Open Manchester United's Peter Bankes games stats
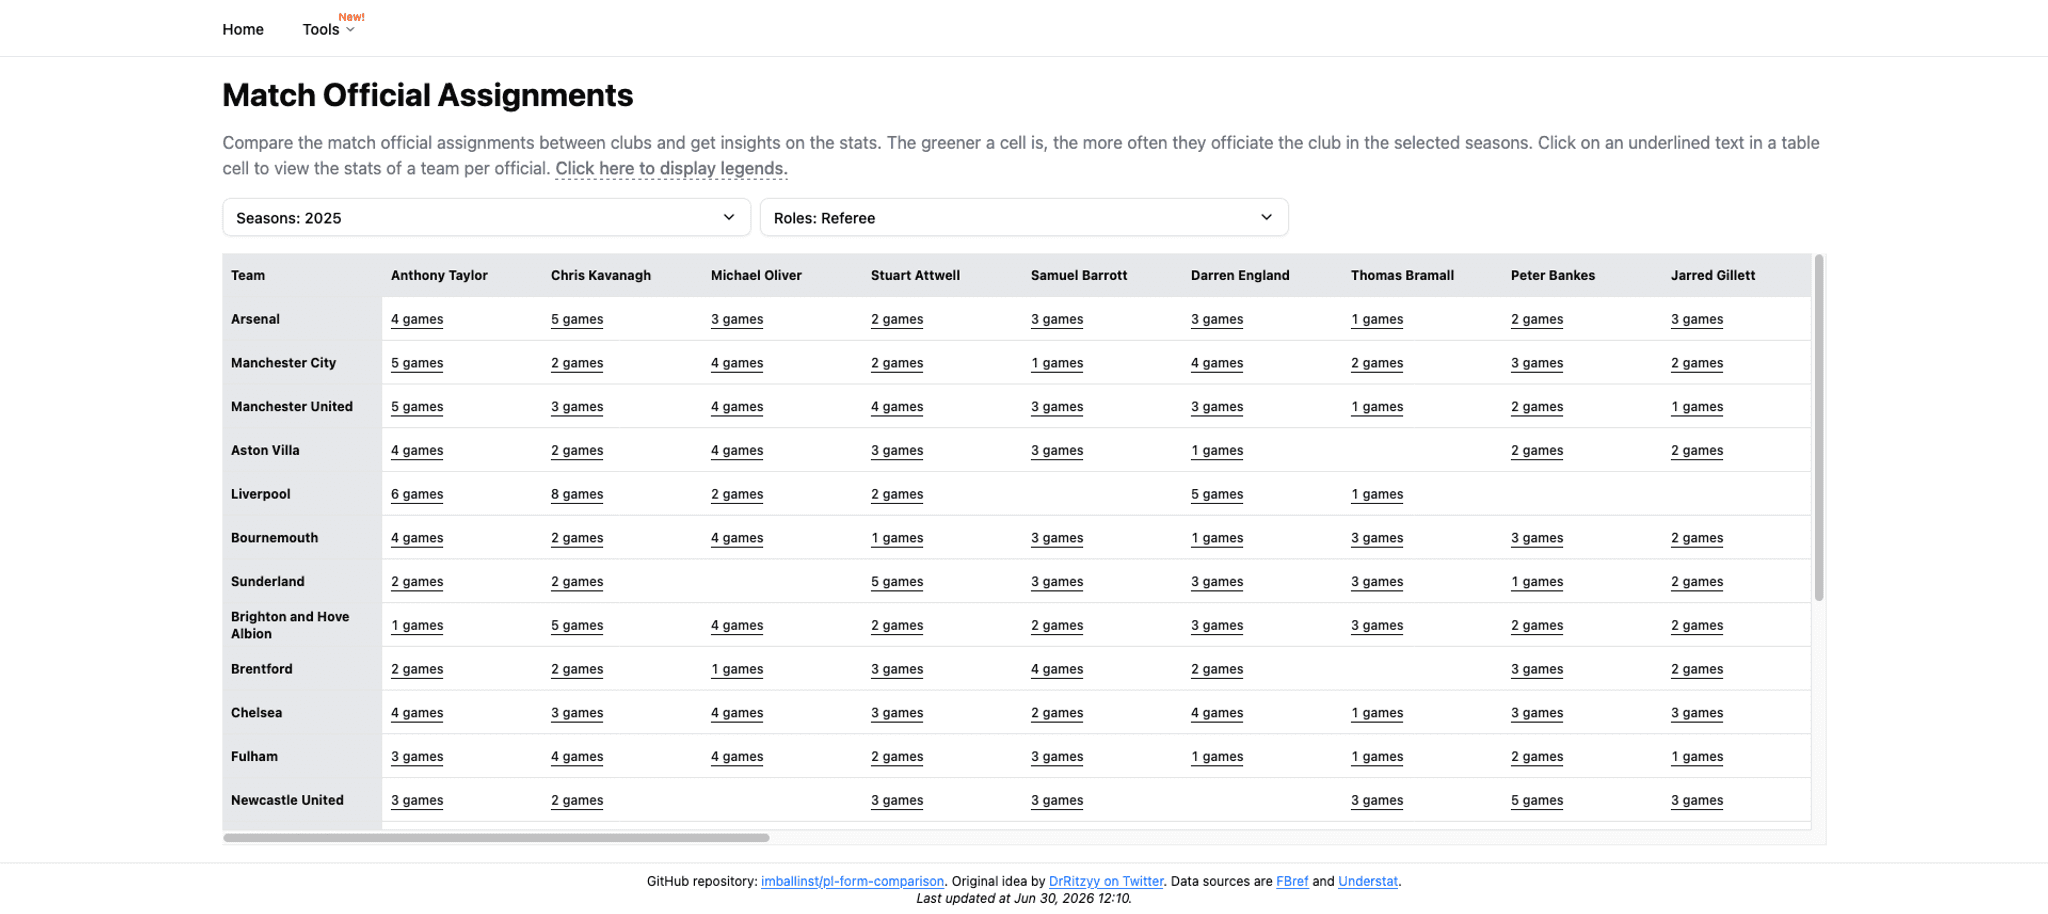This screenshot has height=914, width=2048. pos(1537,406)
